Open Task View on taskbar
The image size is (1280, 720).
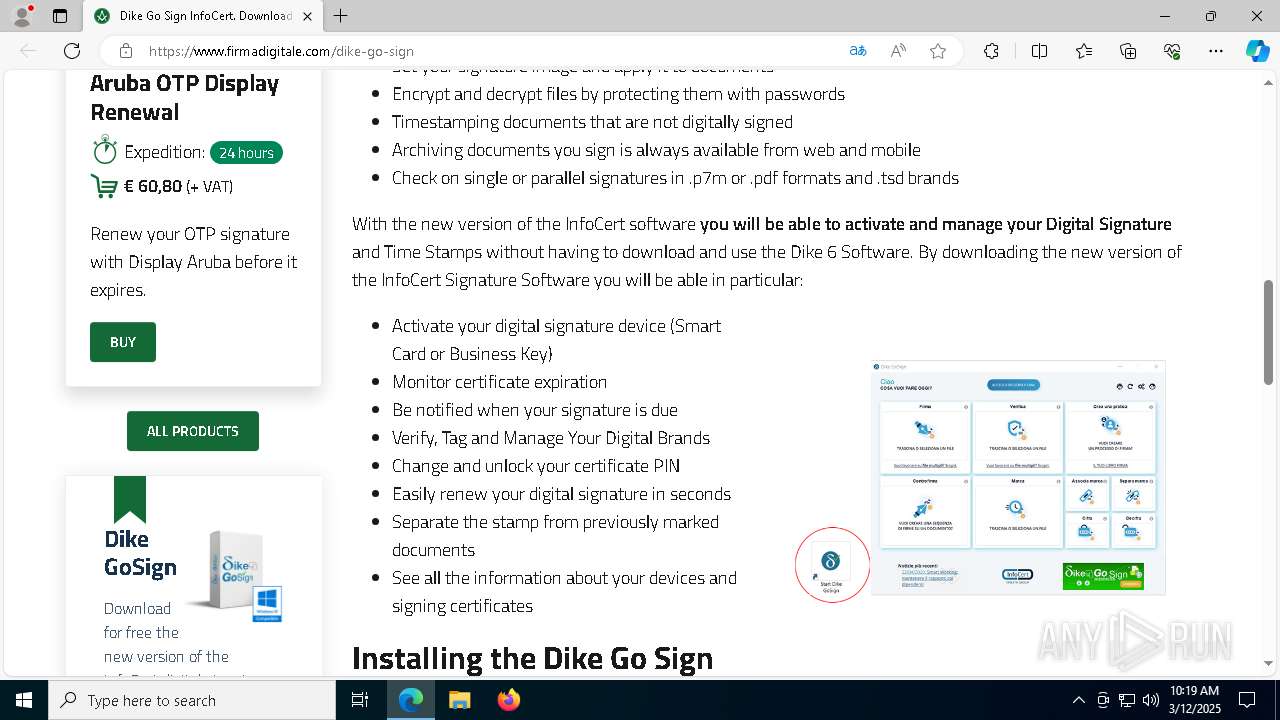[x=360, y=700]
